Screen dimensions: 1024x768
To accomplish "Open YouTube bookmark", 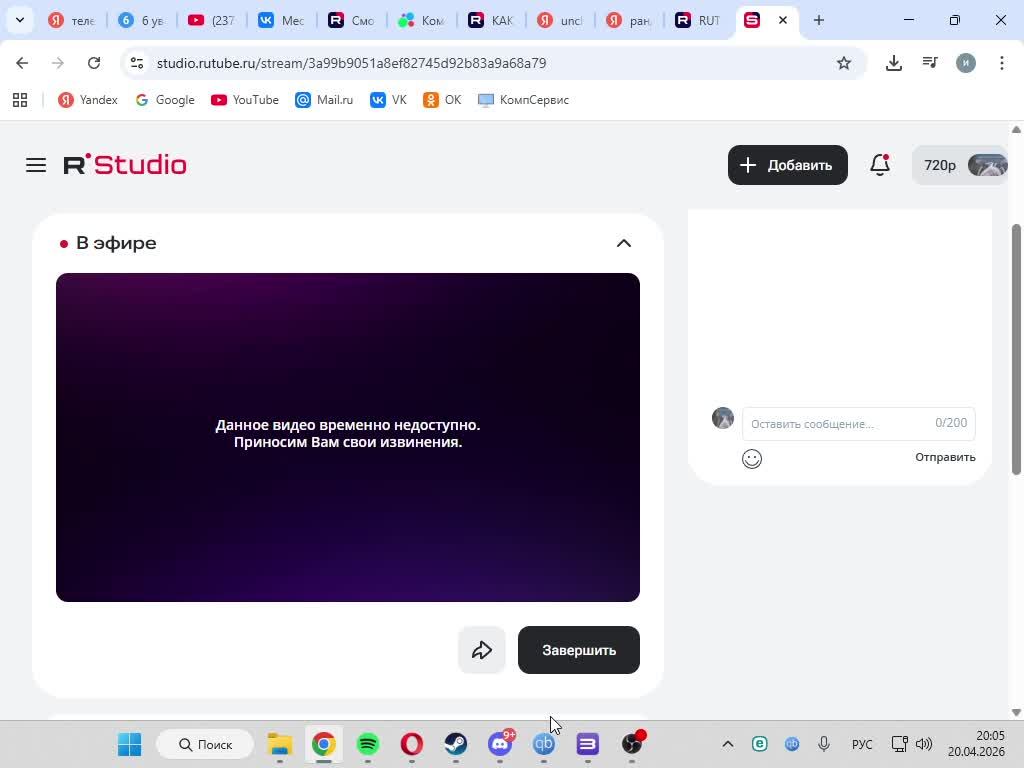I will point(245,100).
